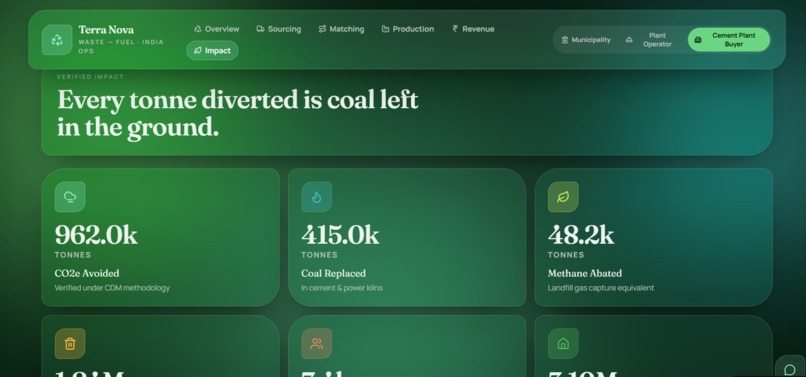The width and height of the screenshot is (806, 377).
Task: Switch role to Plant Operator
Action: click(649, 40)
